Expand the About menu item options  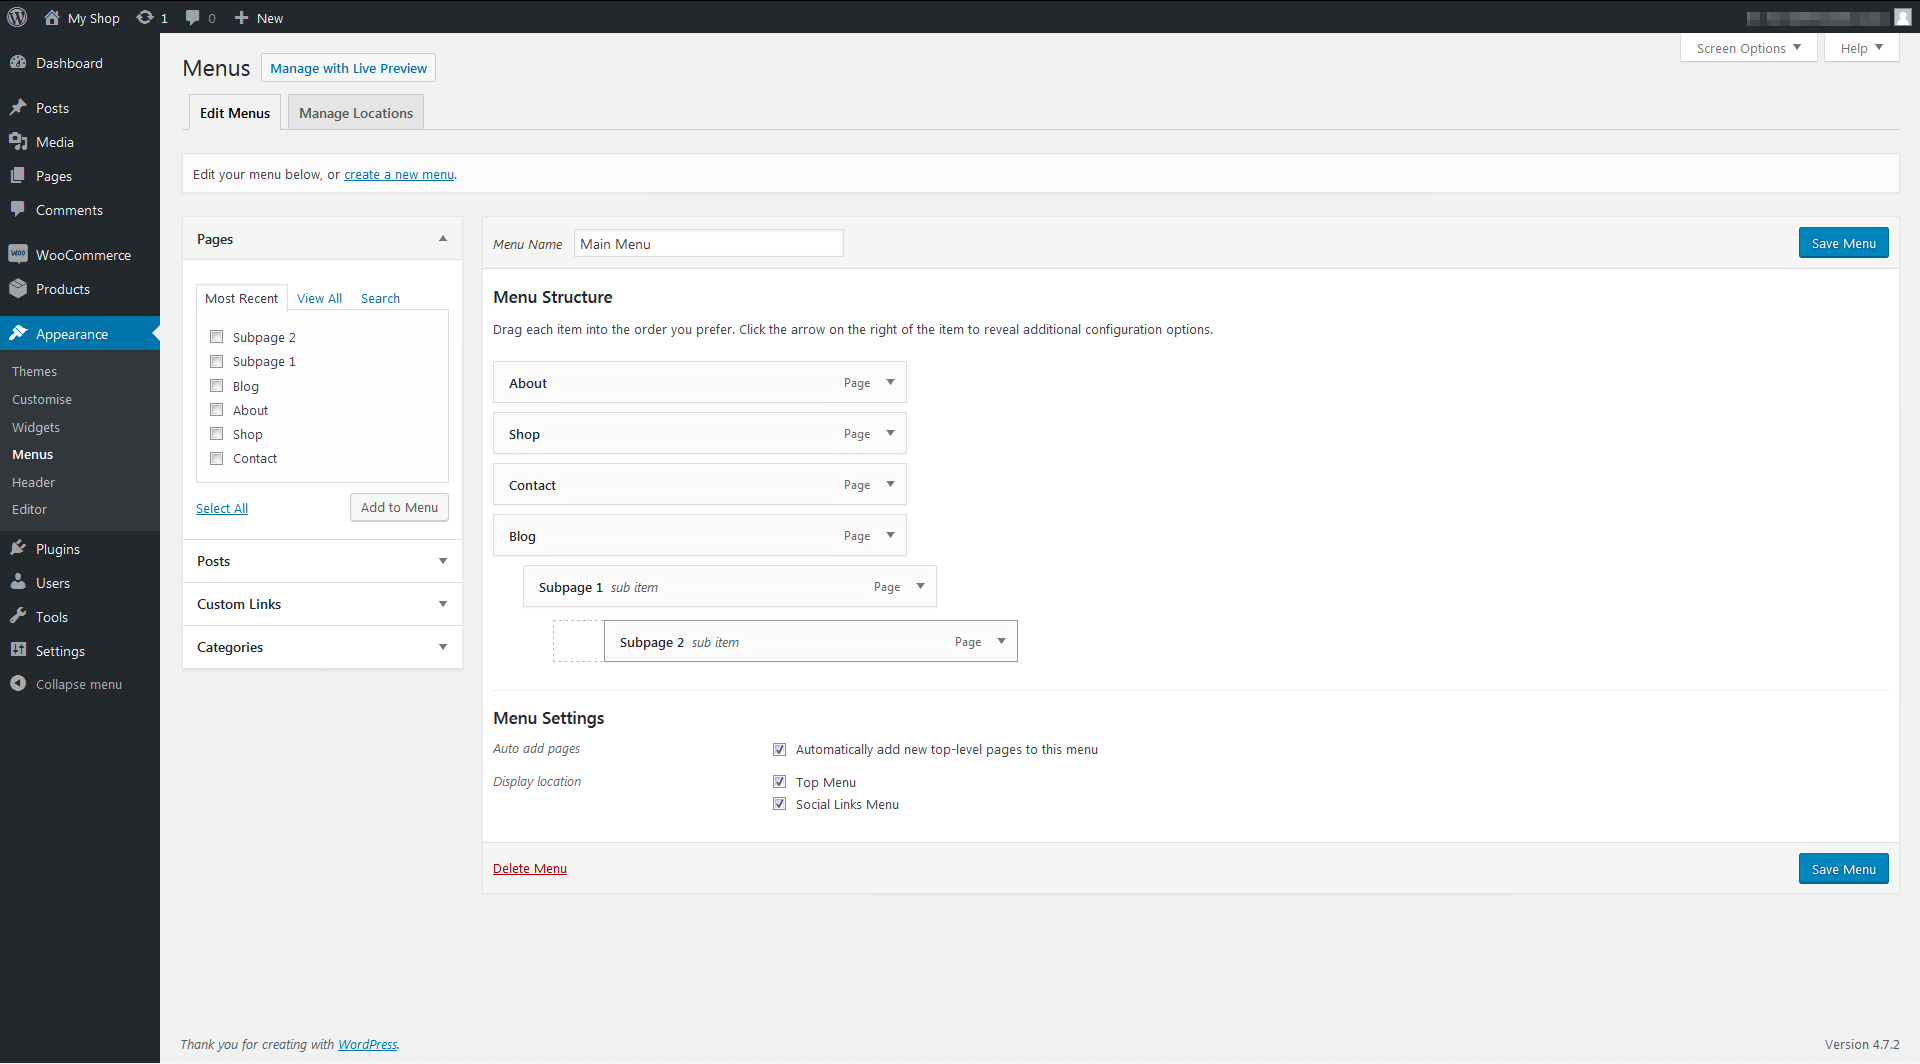(x=890, y=382)
